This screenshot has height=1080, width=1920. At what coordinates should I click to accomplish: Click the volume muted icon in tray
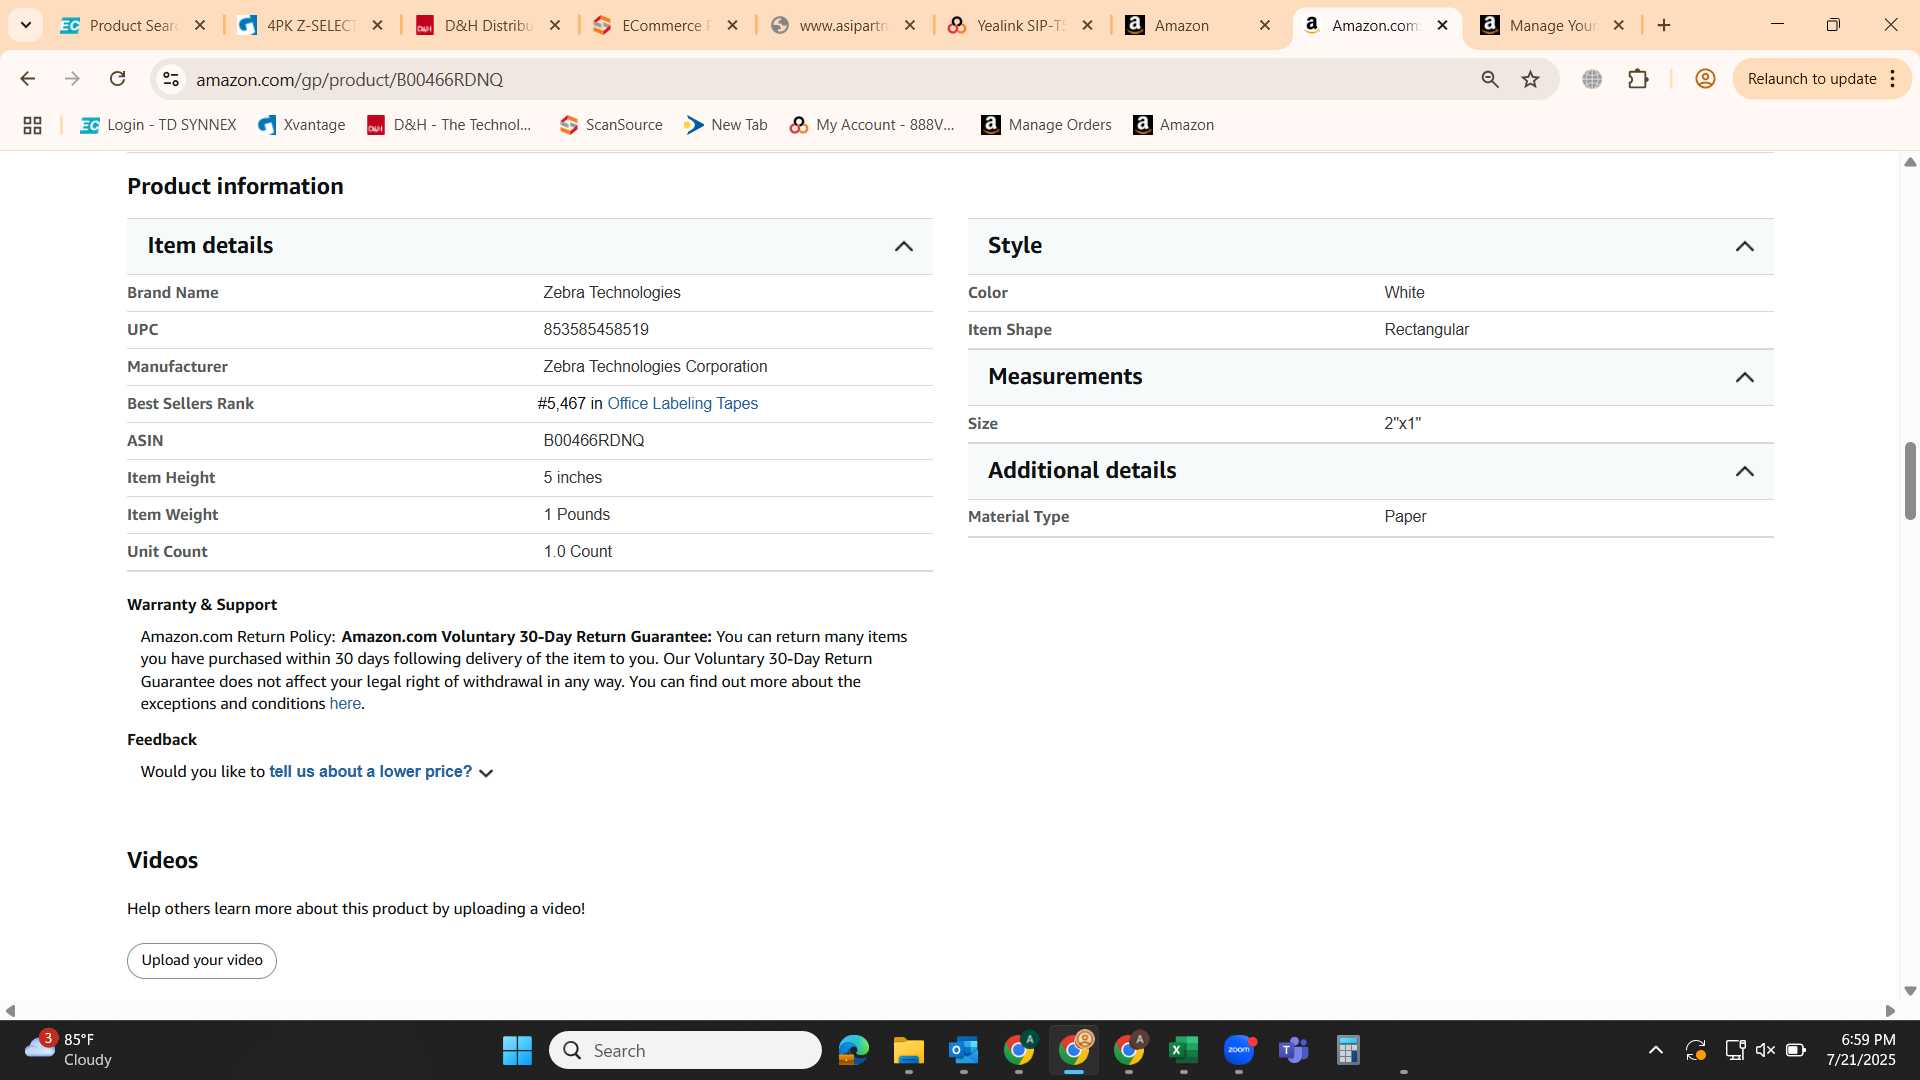pyautogui.click(x=1765, y=1050)
